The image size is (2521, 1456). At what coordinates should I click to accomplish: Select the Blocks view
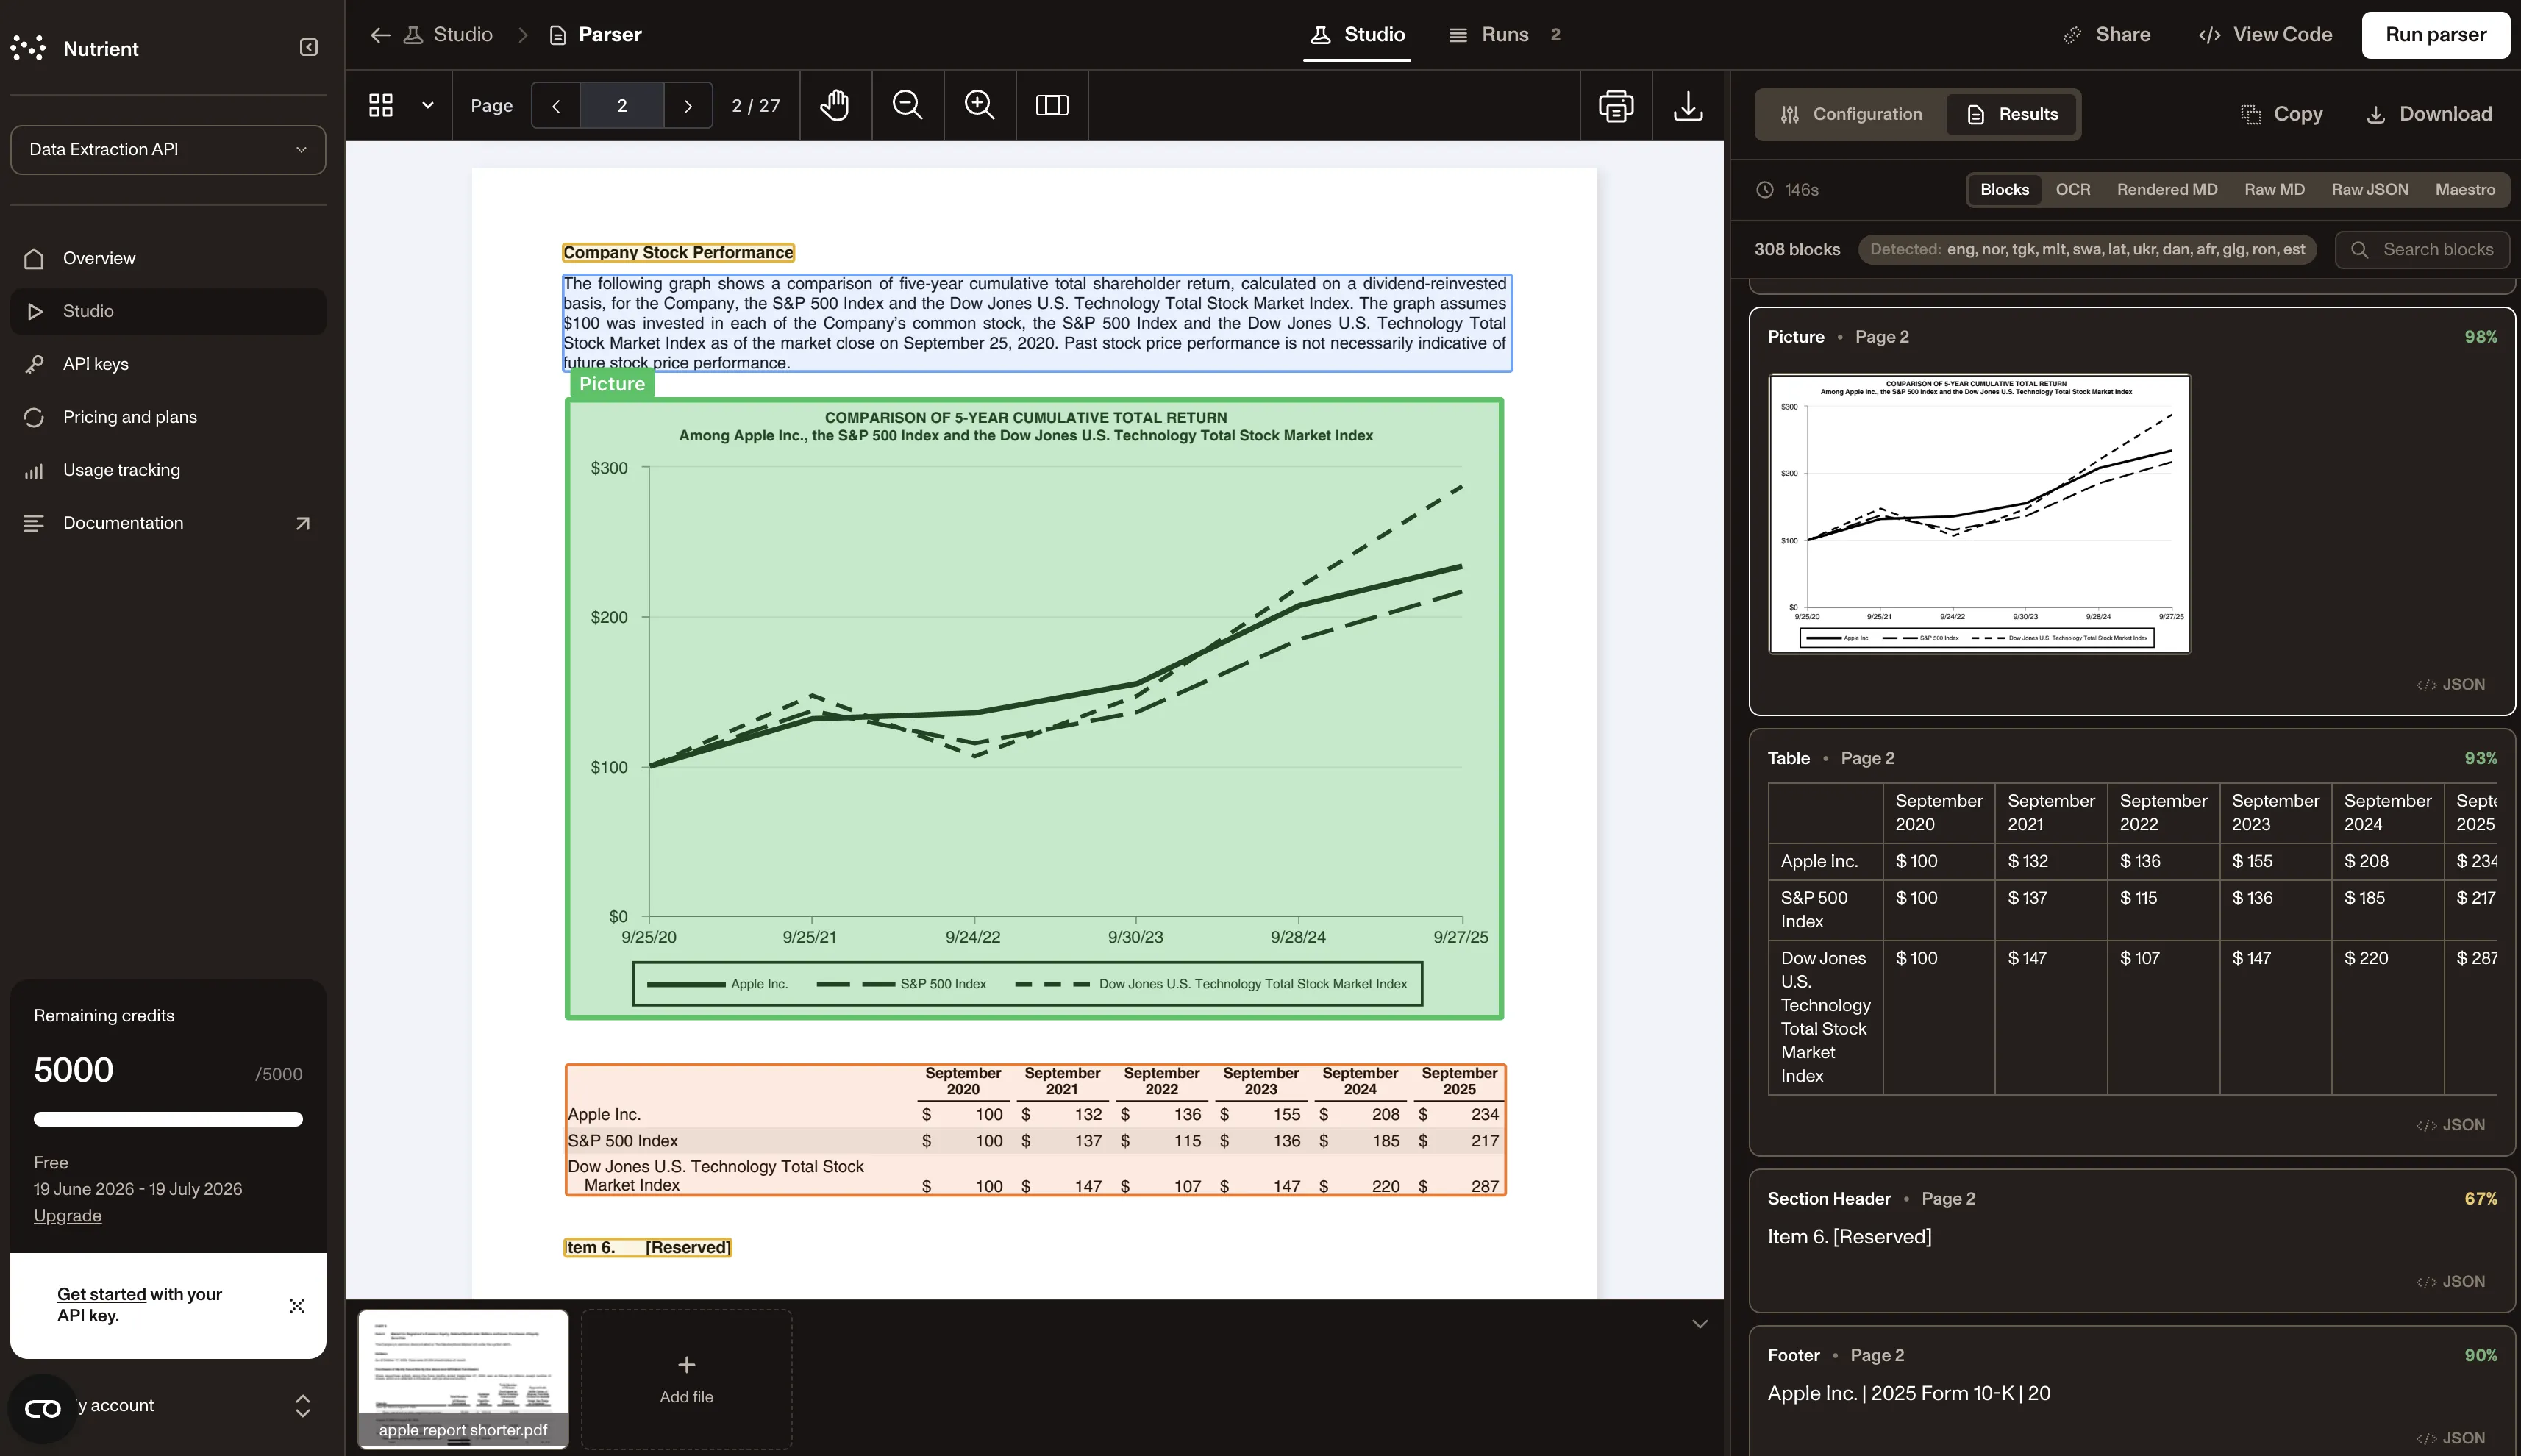pos(2004,190)
